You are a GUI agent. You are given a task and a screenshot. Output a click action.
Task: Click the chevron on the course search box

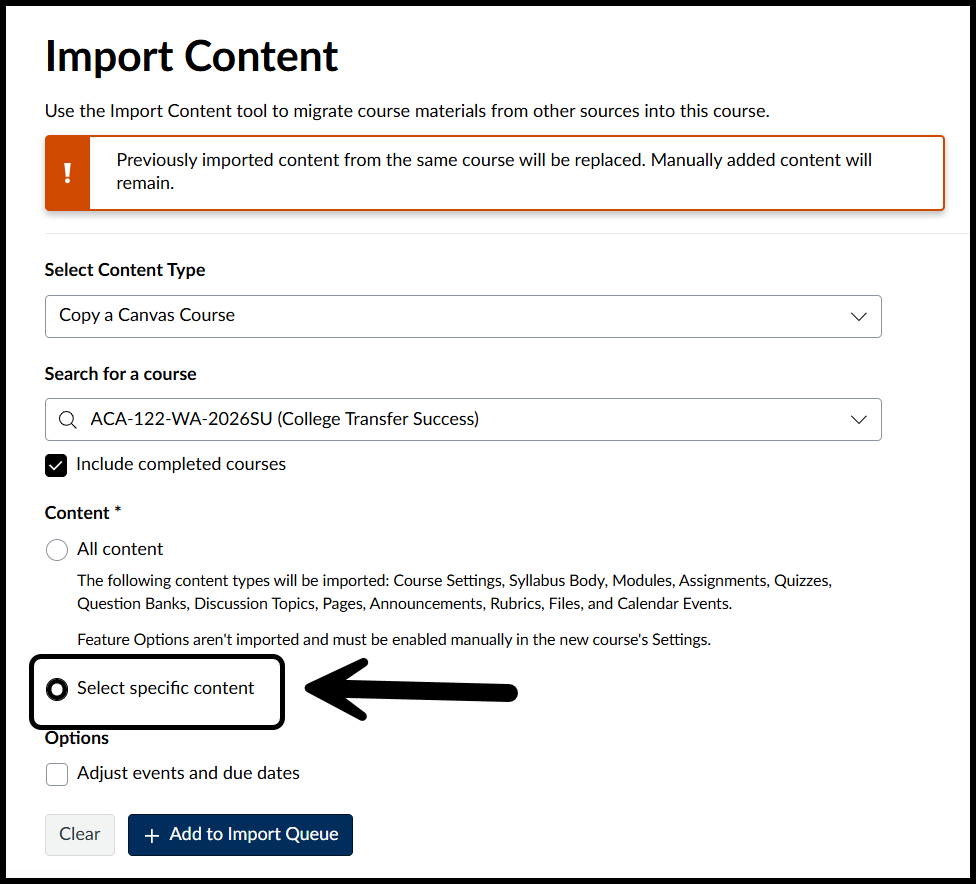click(x=858, y=419)
